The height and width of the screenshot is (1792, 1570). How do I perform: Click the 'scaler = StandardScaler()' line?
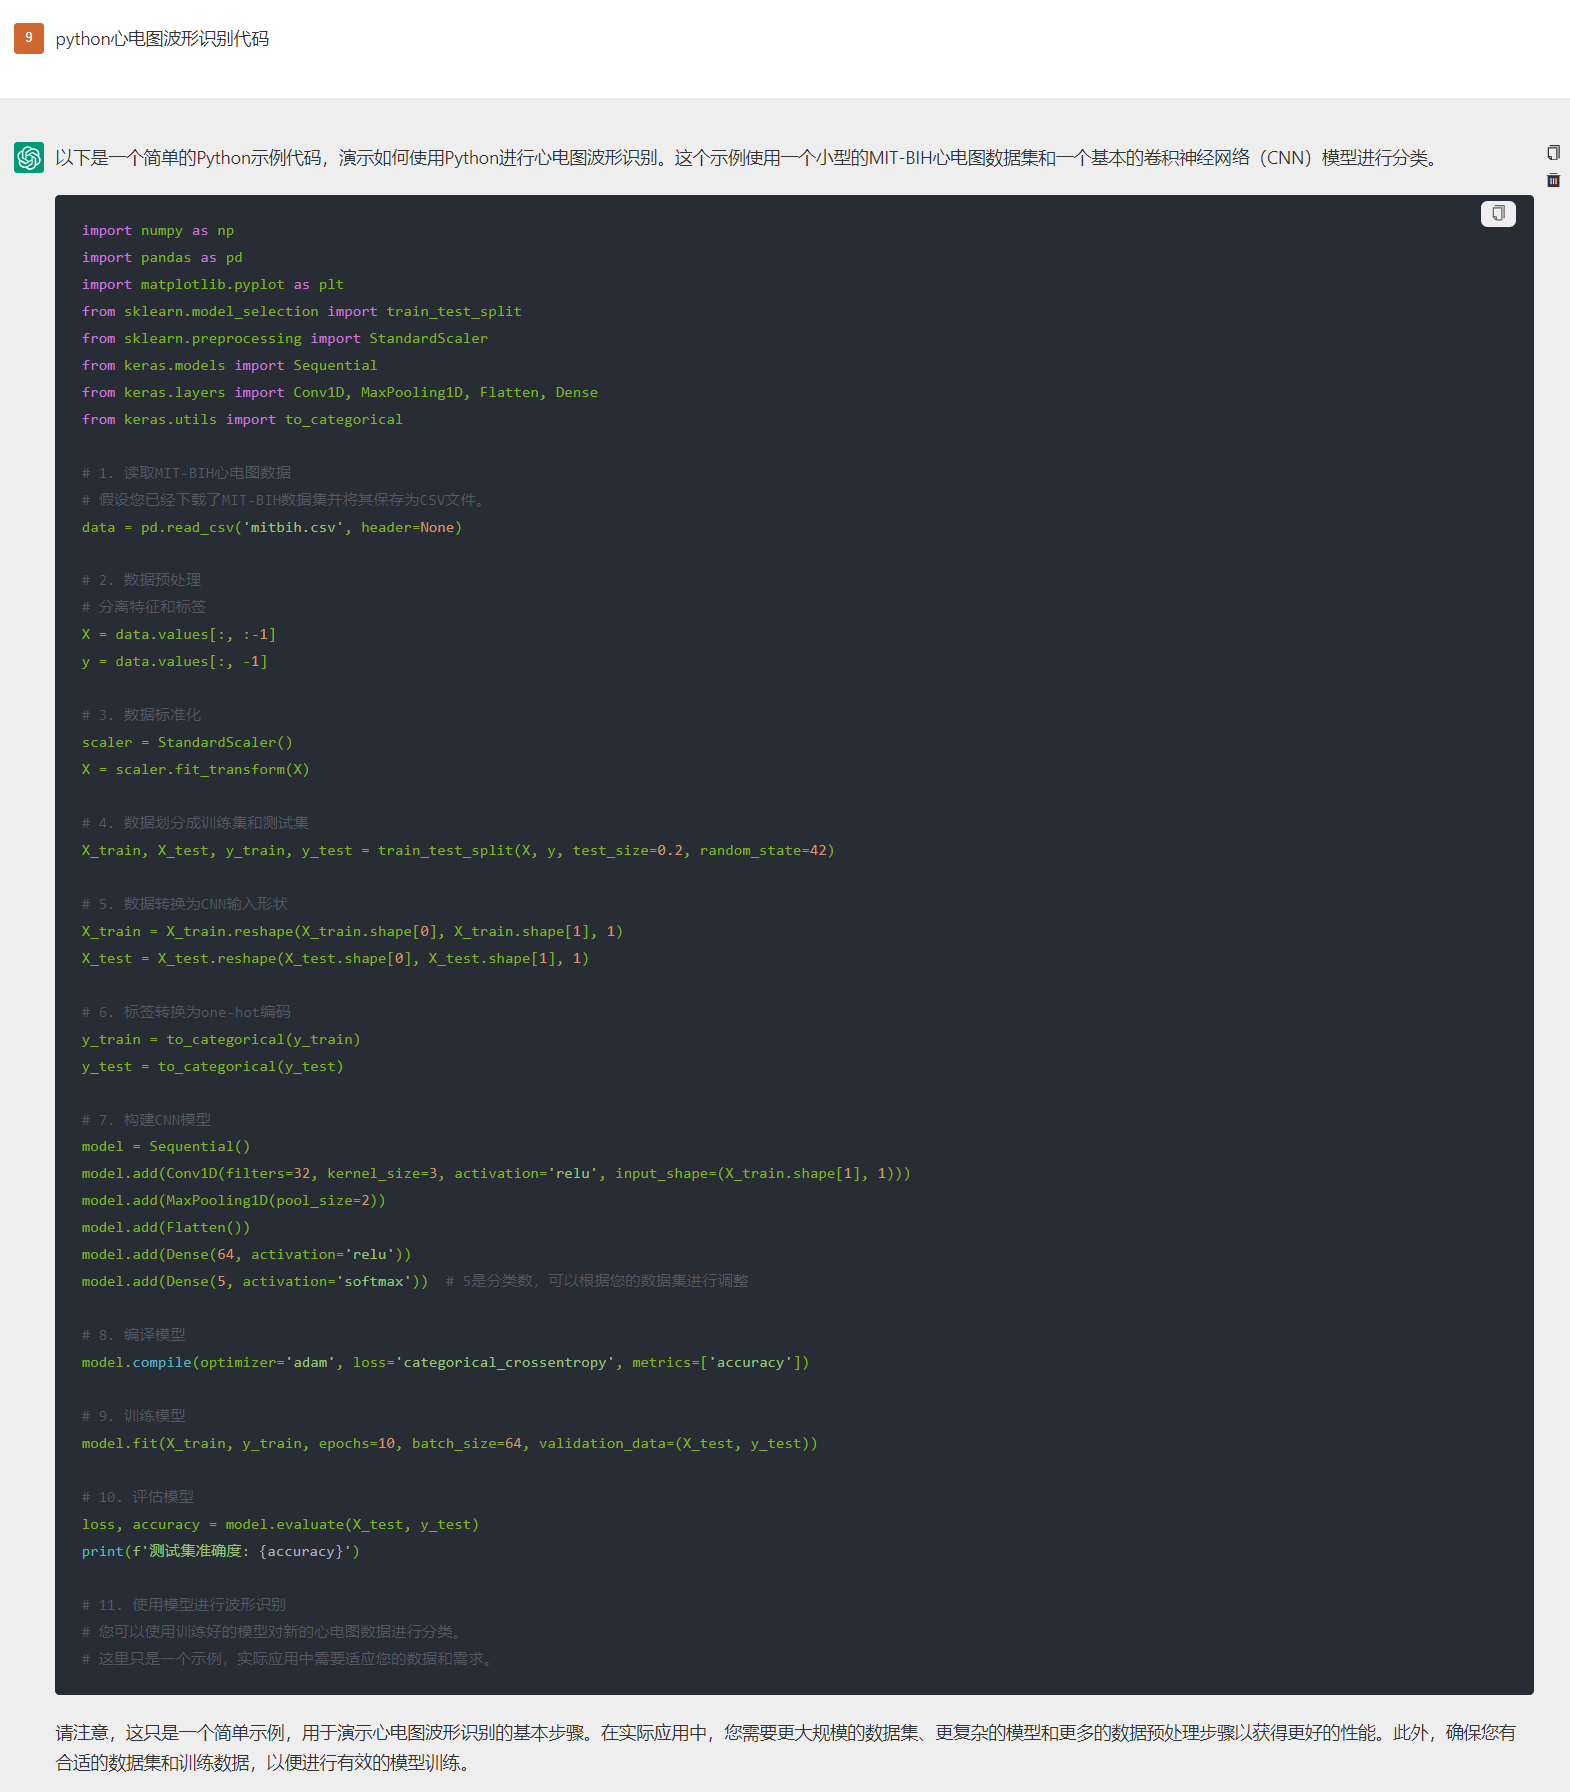pyautogui.click(x=187, y=743)
